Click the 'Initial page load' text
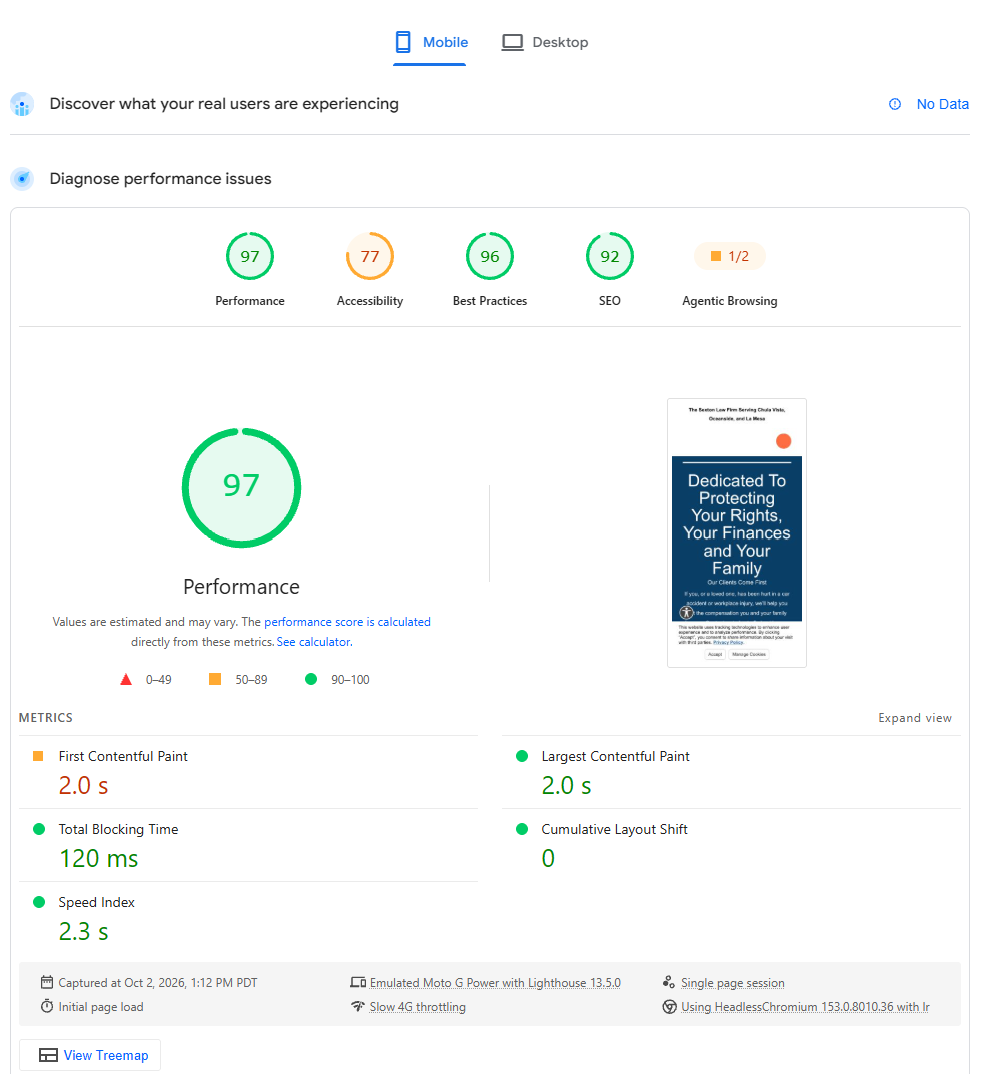 pos(101,1007)
